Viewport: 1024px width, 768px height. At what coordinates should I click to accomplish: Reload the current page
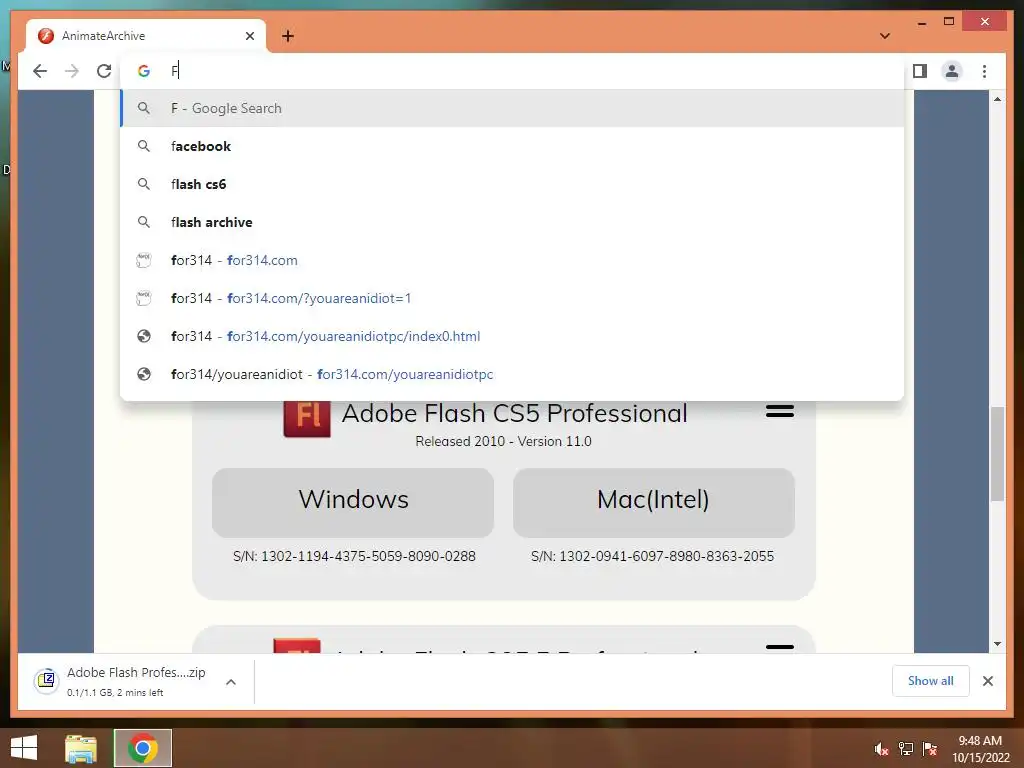(104, 71)
